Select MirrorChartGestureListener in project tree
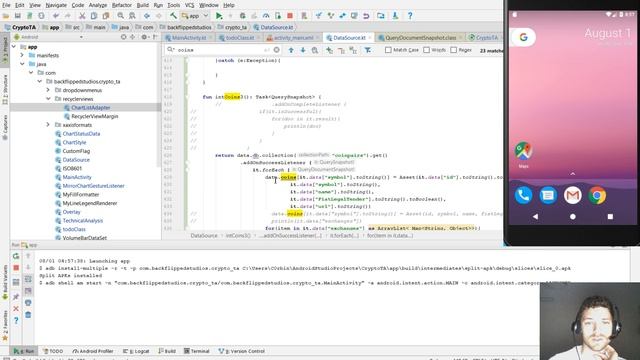The width and height of the screenshot is (640, 360). click(93, 186)
